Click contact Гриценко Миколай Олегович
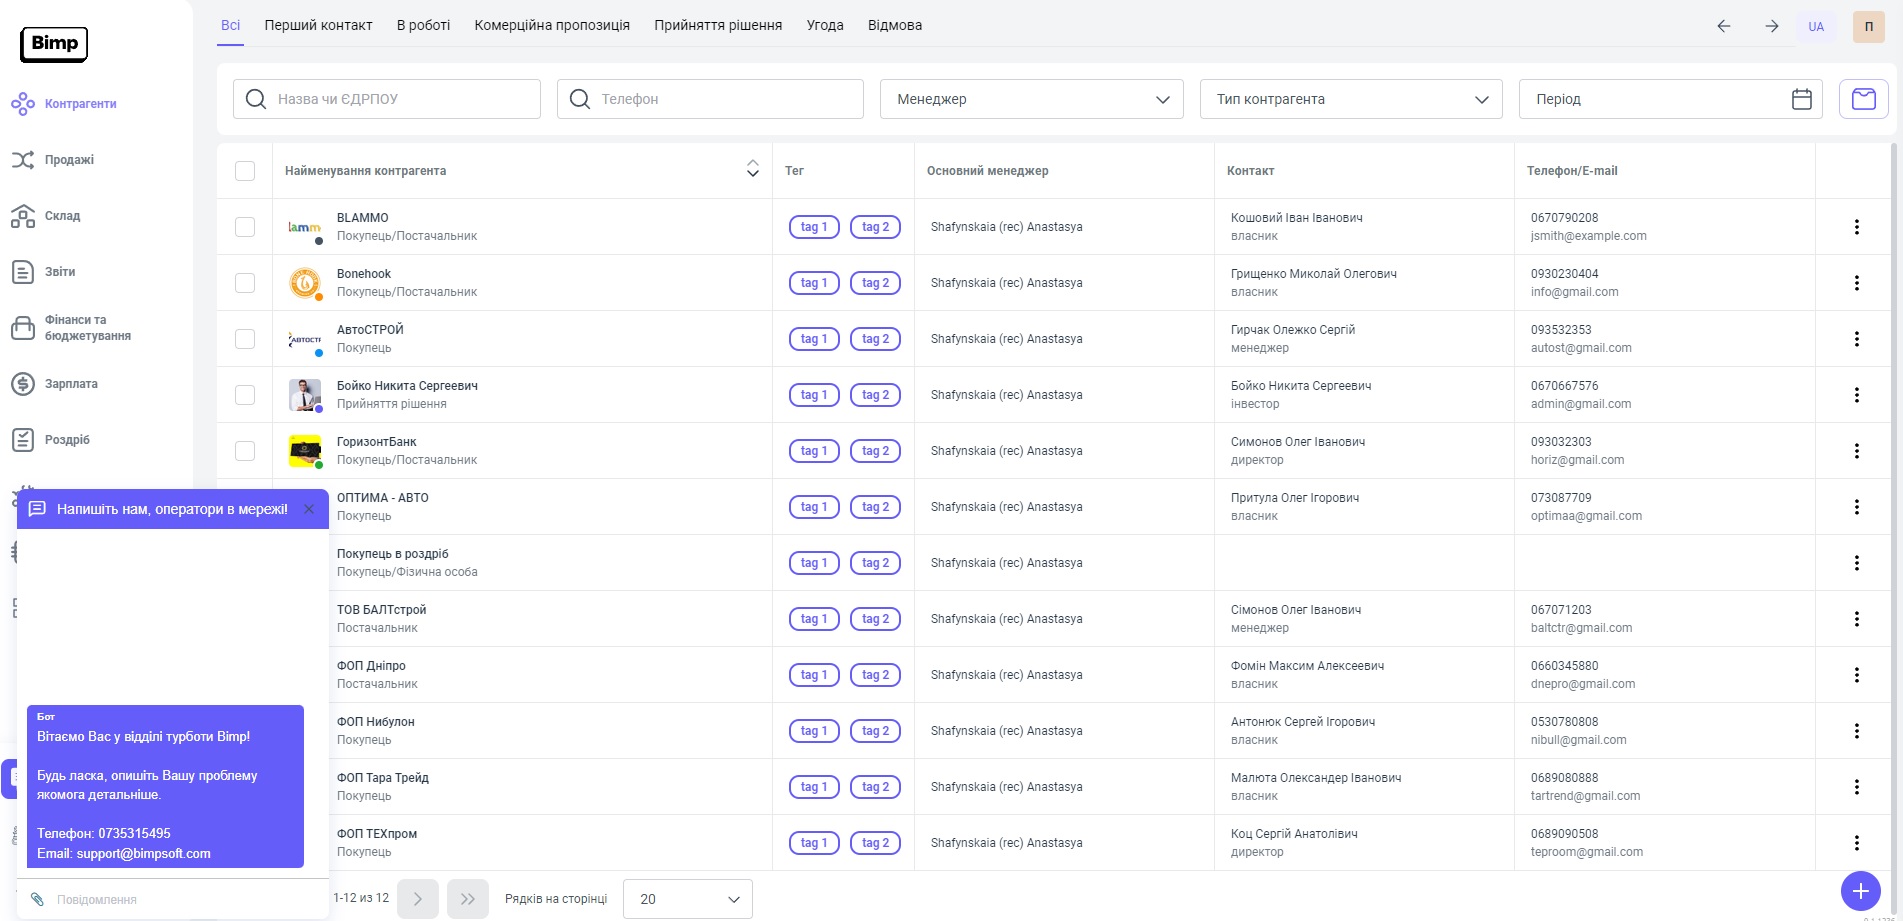The width and height of the screenshot is (1903, 921). click(x=1314, y=274)
